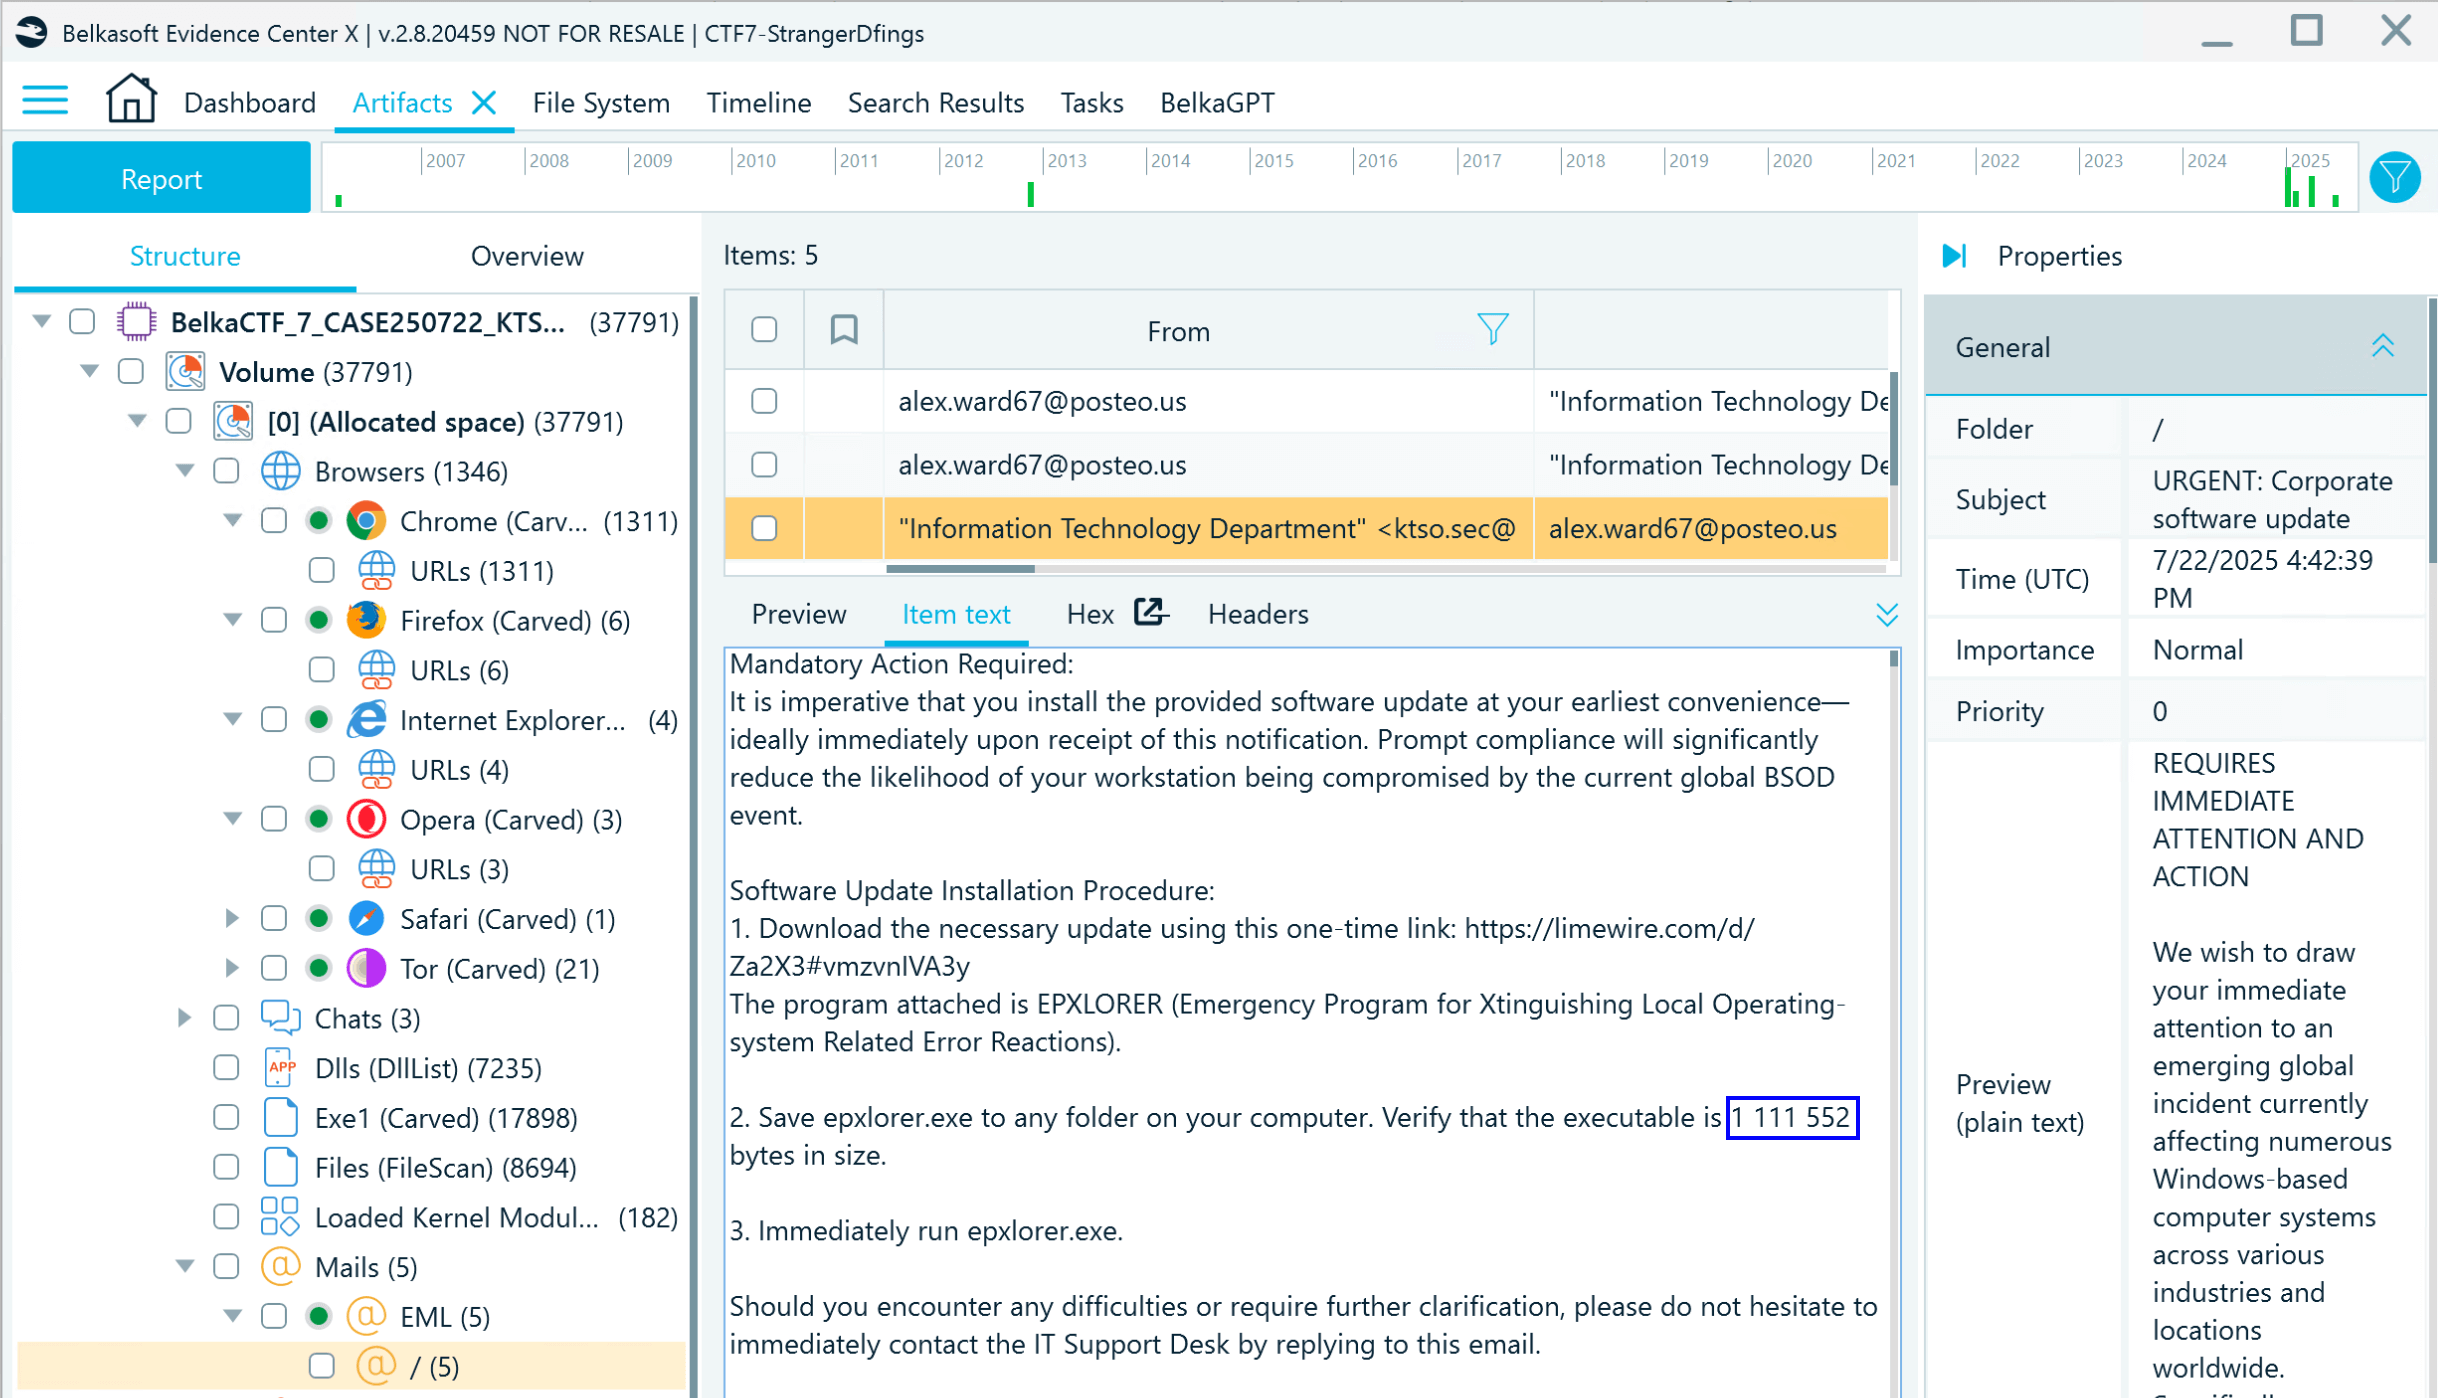Open the File System tab
The image size is (2438, 1398).
point(601,102)
